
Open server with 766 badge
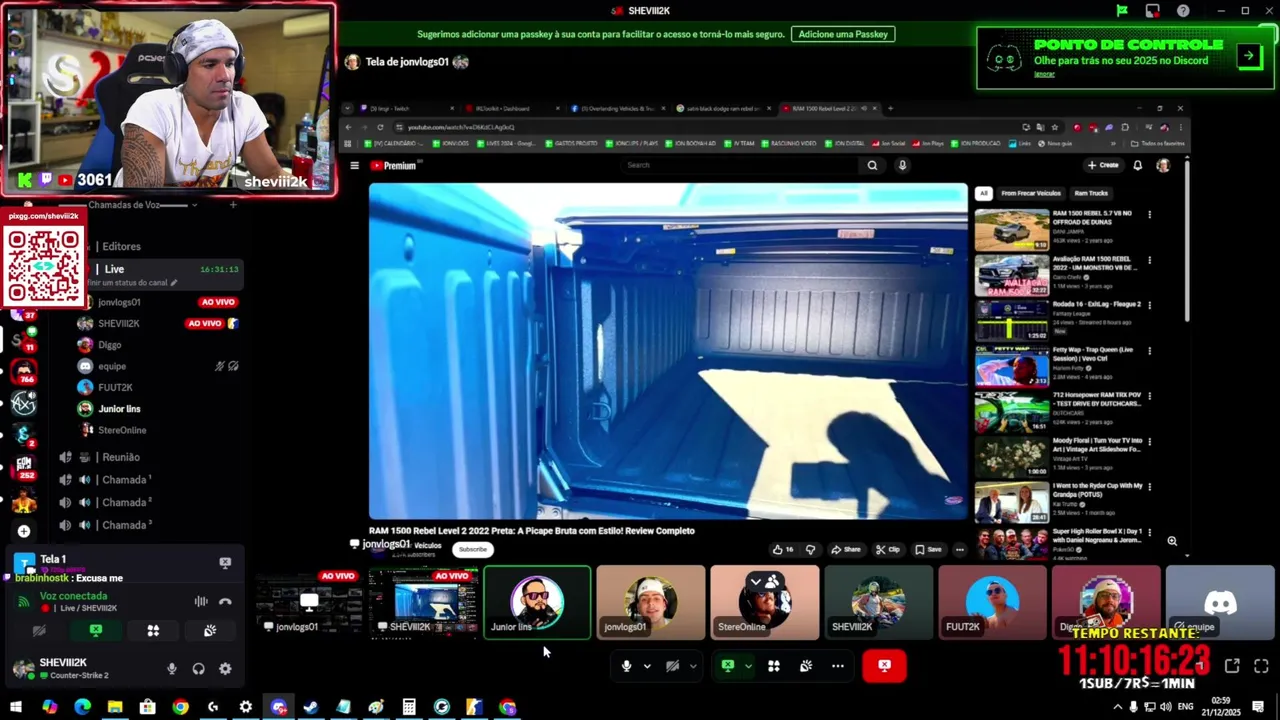tap(24, 371)
